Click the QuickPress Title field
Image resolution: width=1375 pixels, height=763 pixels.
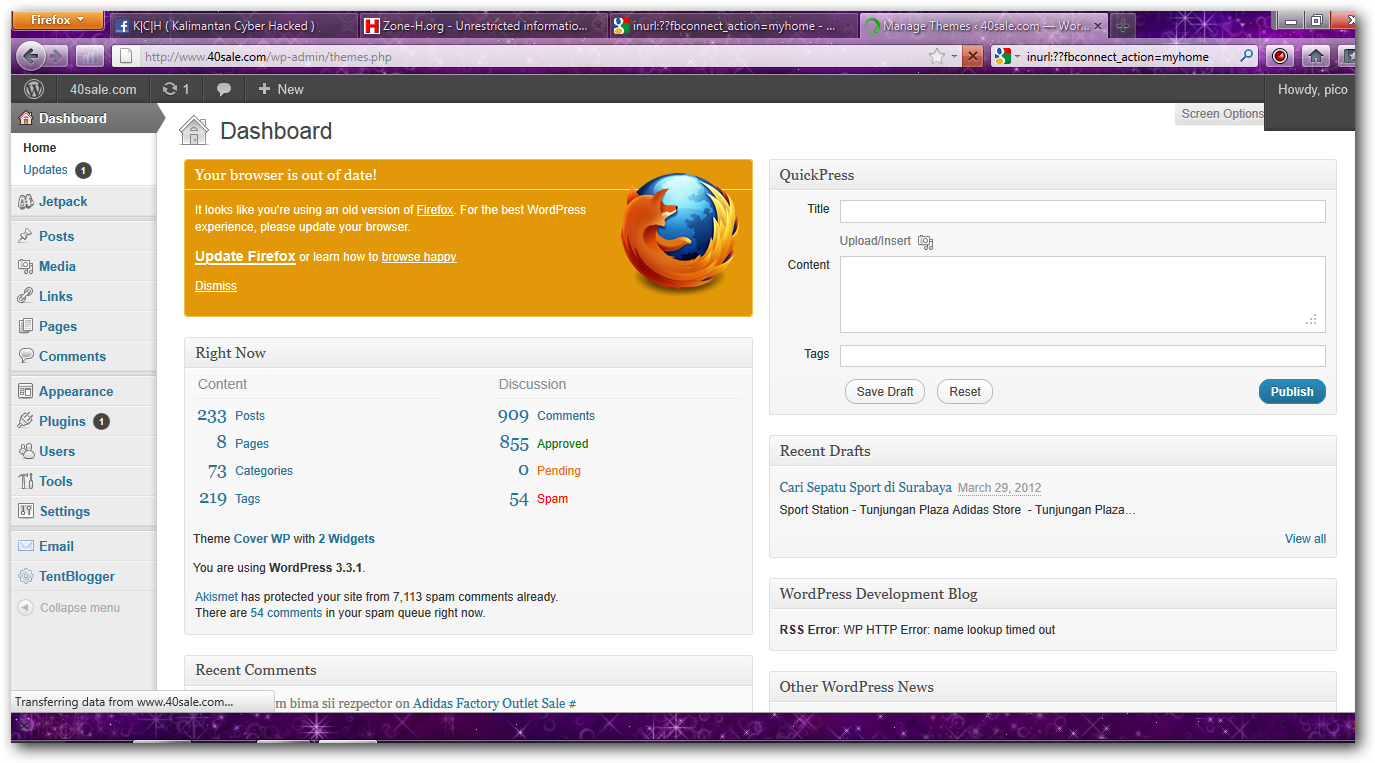(x=1082, y=211)
